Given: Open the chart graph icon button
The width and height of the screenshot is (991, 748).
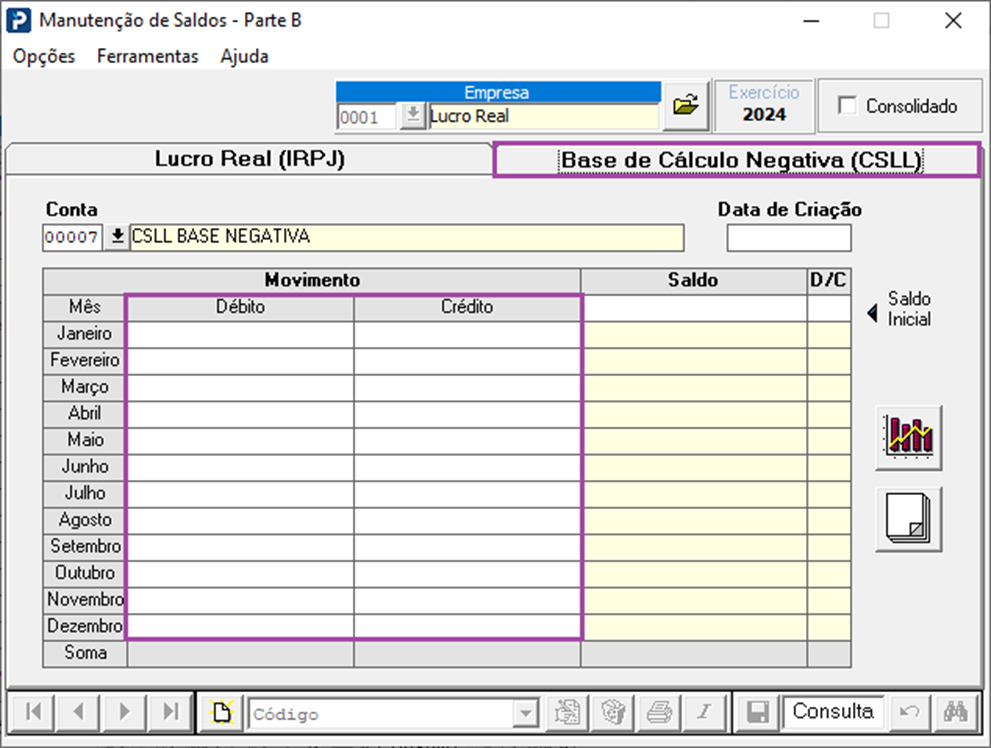Looking at the screenshot, I should tap(909, 438).
